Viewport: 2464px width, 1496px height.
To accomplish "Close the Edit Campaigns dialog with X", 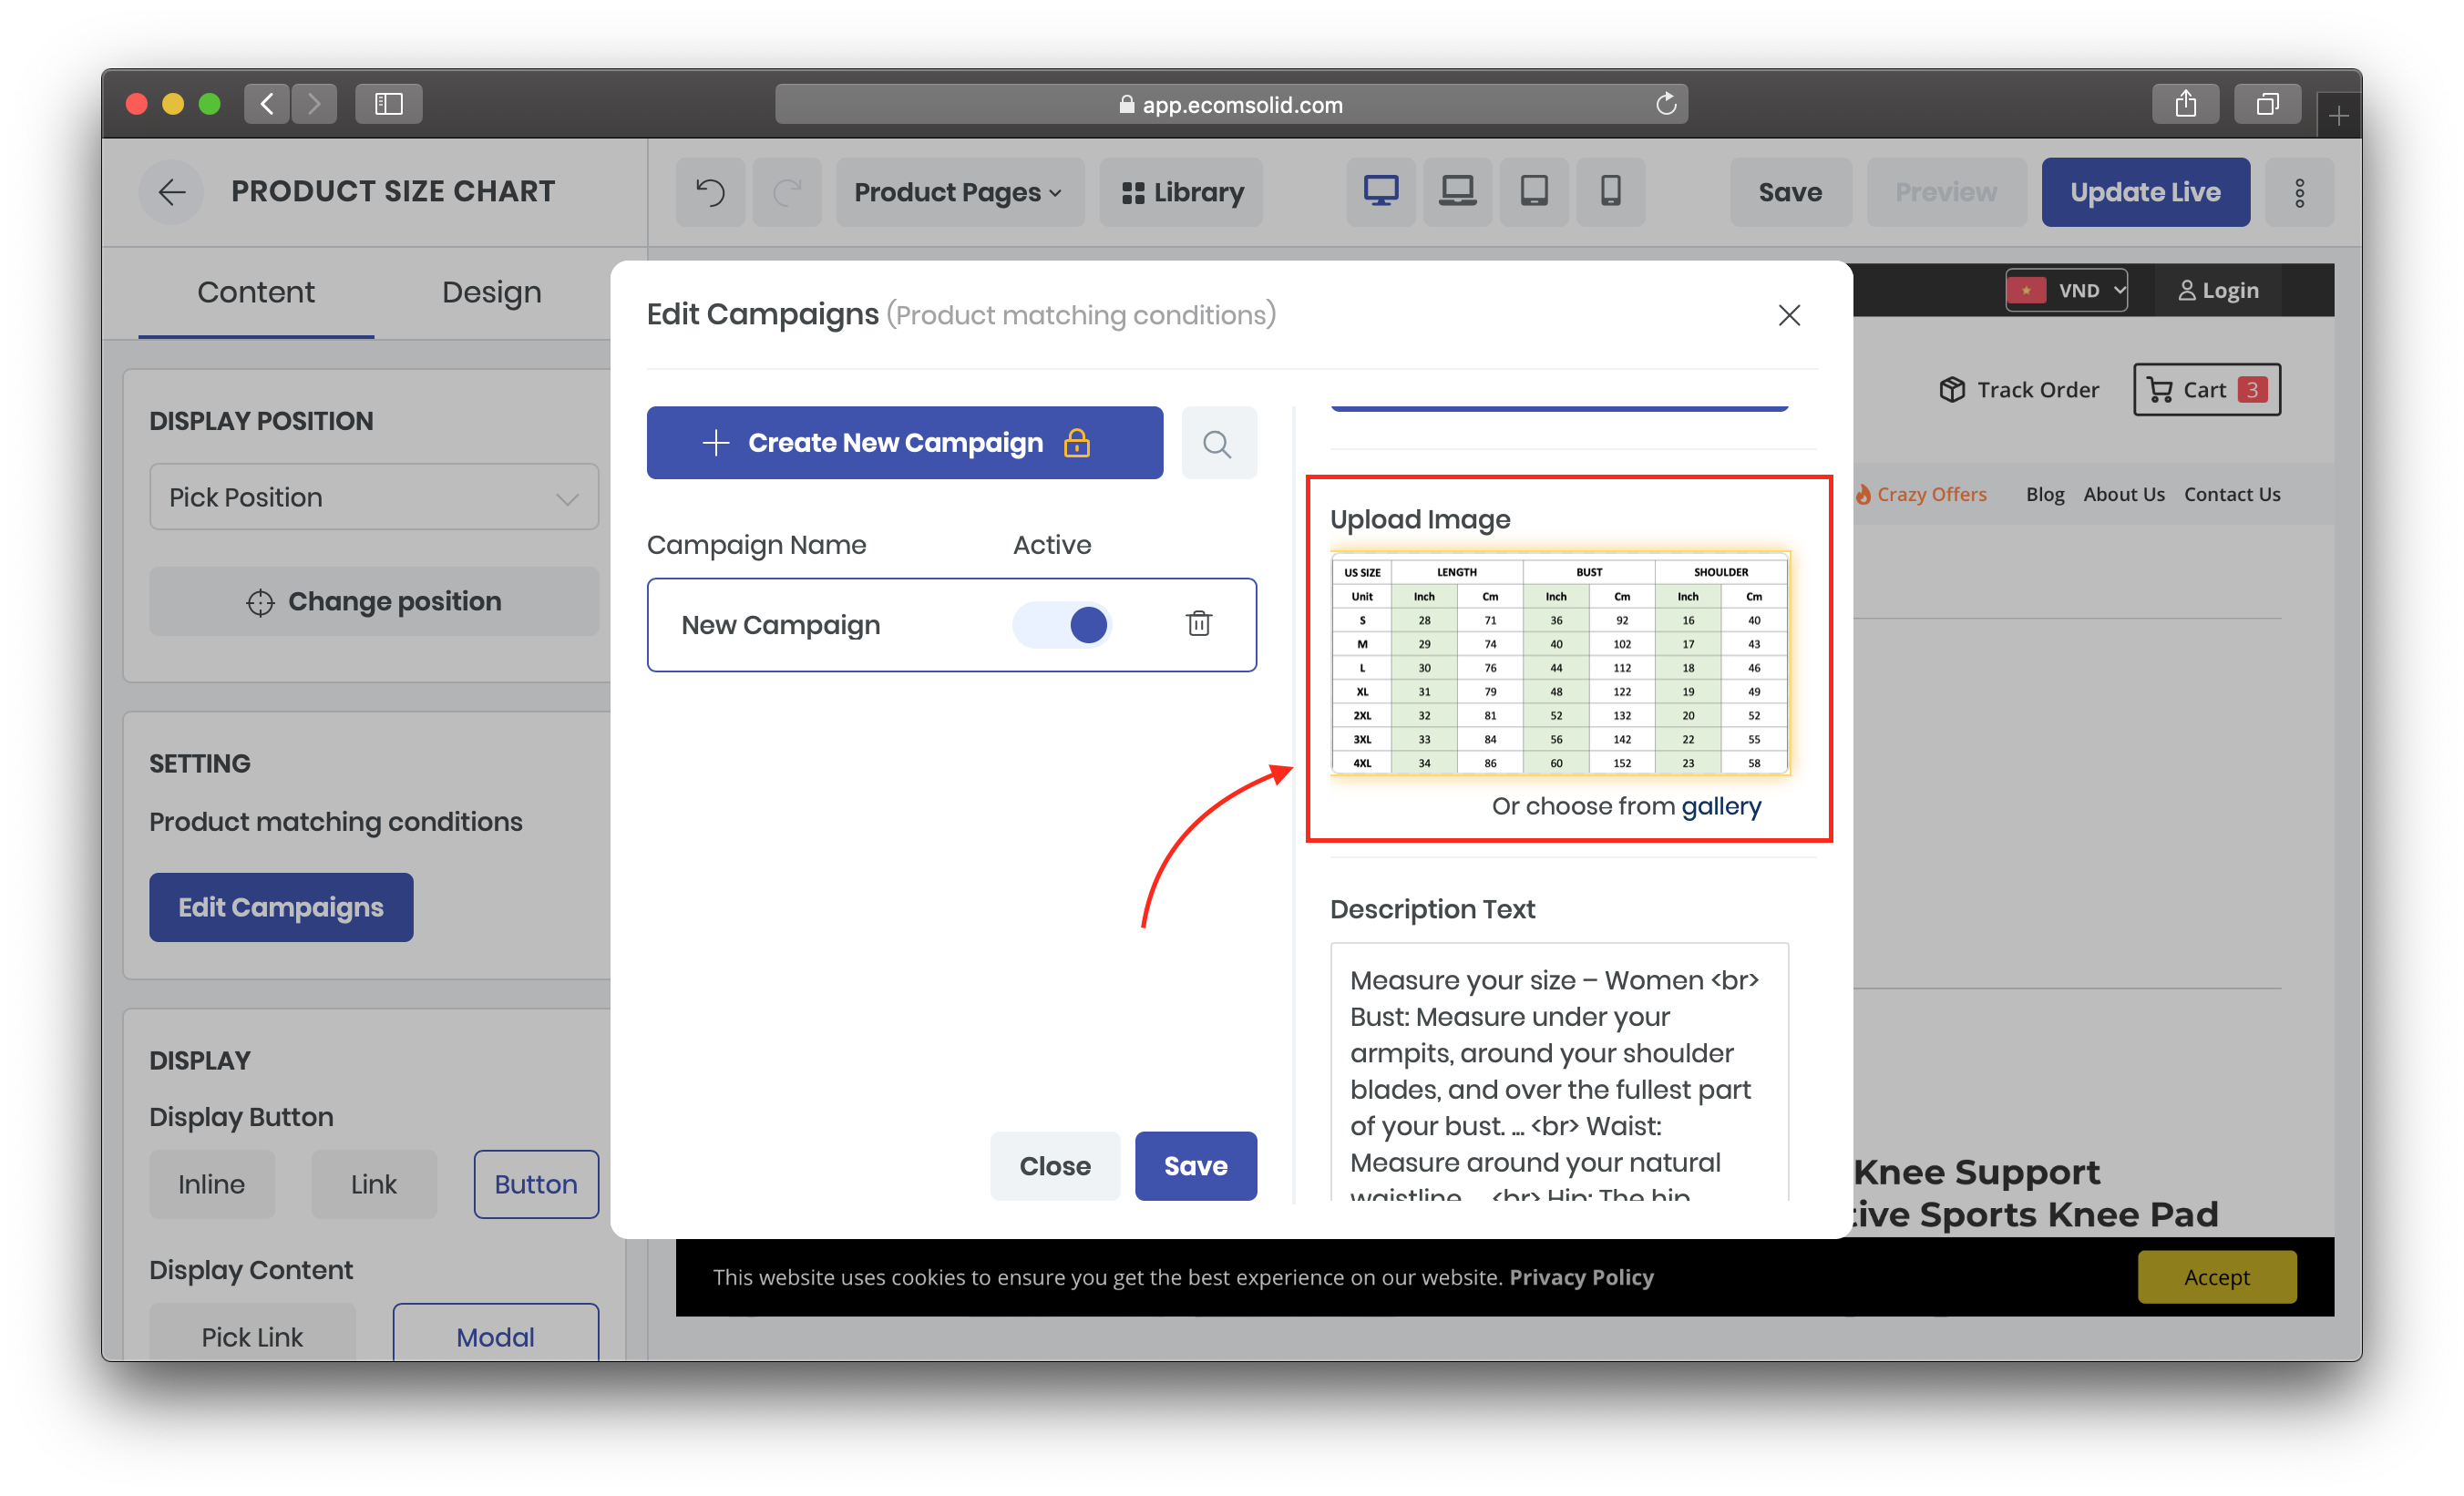I will click(x=1789, y=315).
